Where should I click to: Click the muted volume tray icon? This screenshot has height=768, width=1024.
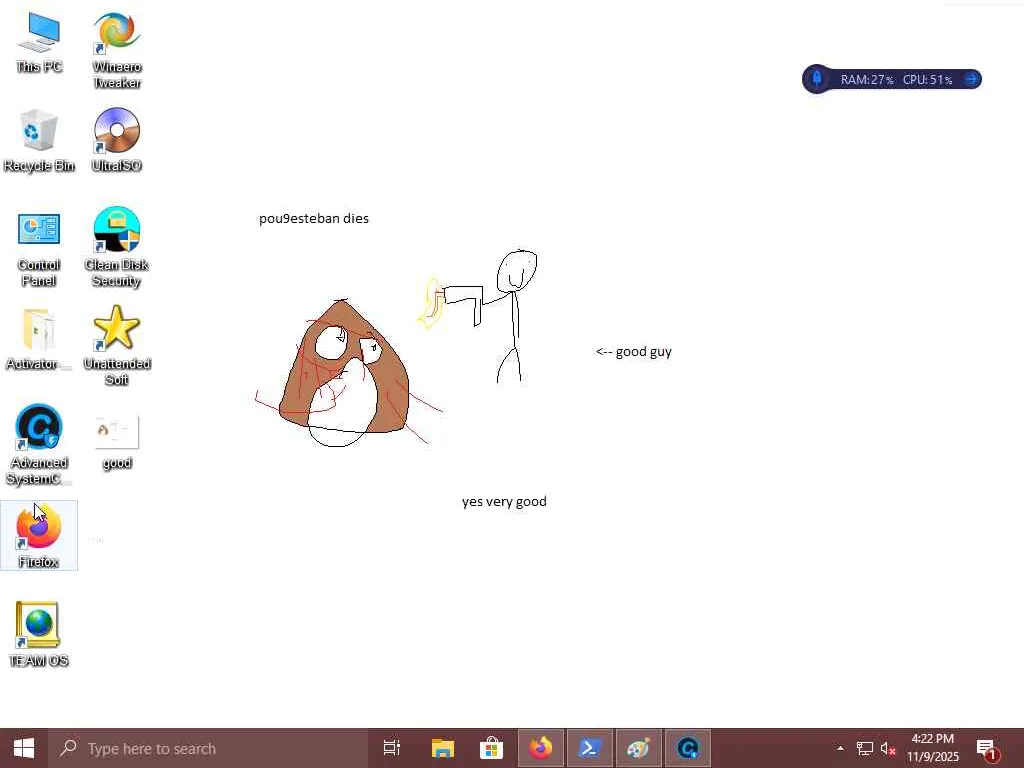[888, 748]
